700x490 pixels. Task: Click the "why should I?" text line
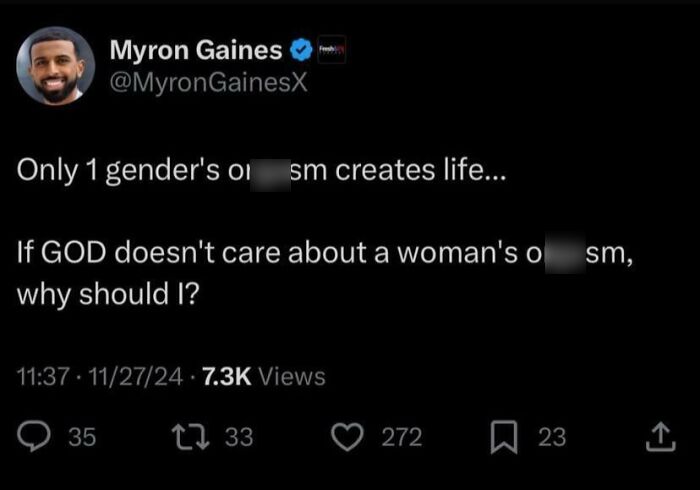pyautogui.click(x=106, y=296)
